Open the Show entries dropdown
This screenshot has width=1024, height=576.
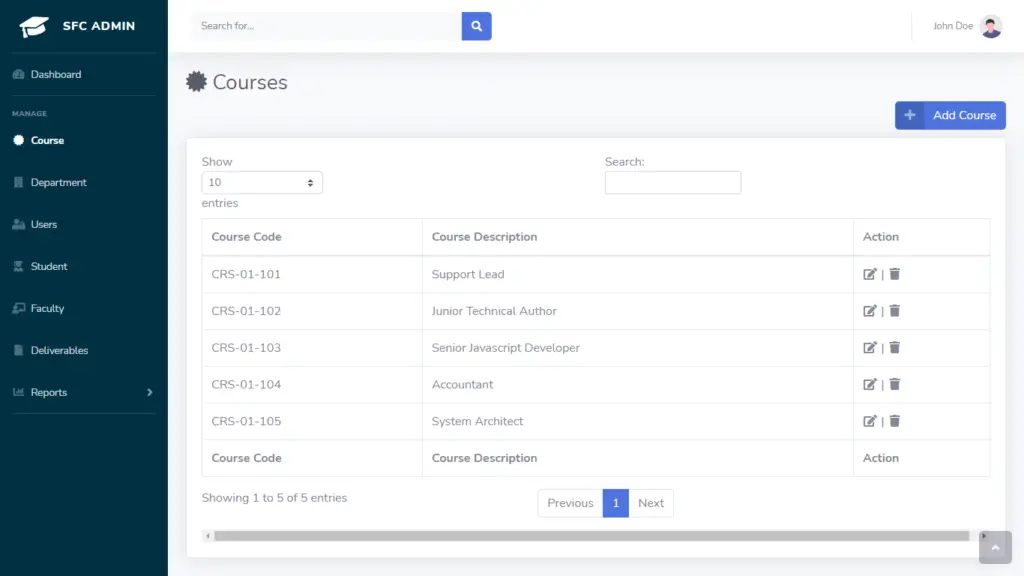click(261, 182)
